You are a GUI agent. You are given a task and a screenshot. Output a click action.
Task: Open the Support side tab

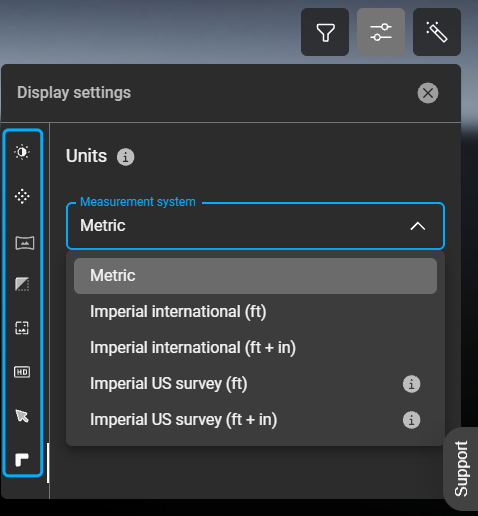pos(461,469)
